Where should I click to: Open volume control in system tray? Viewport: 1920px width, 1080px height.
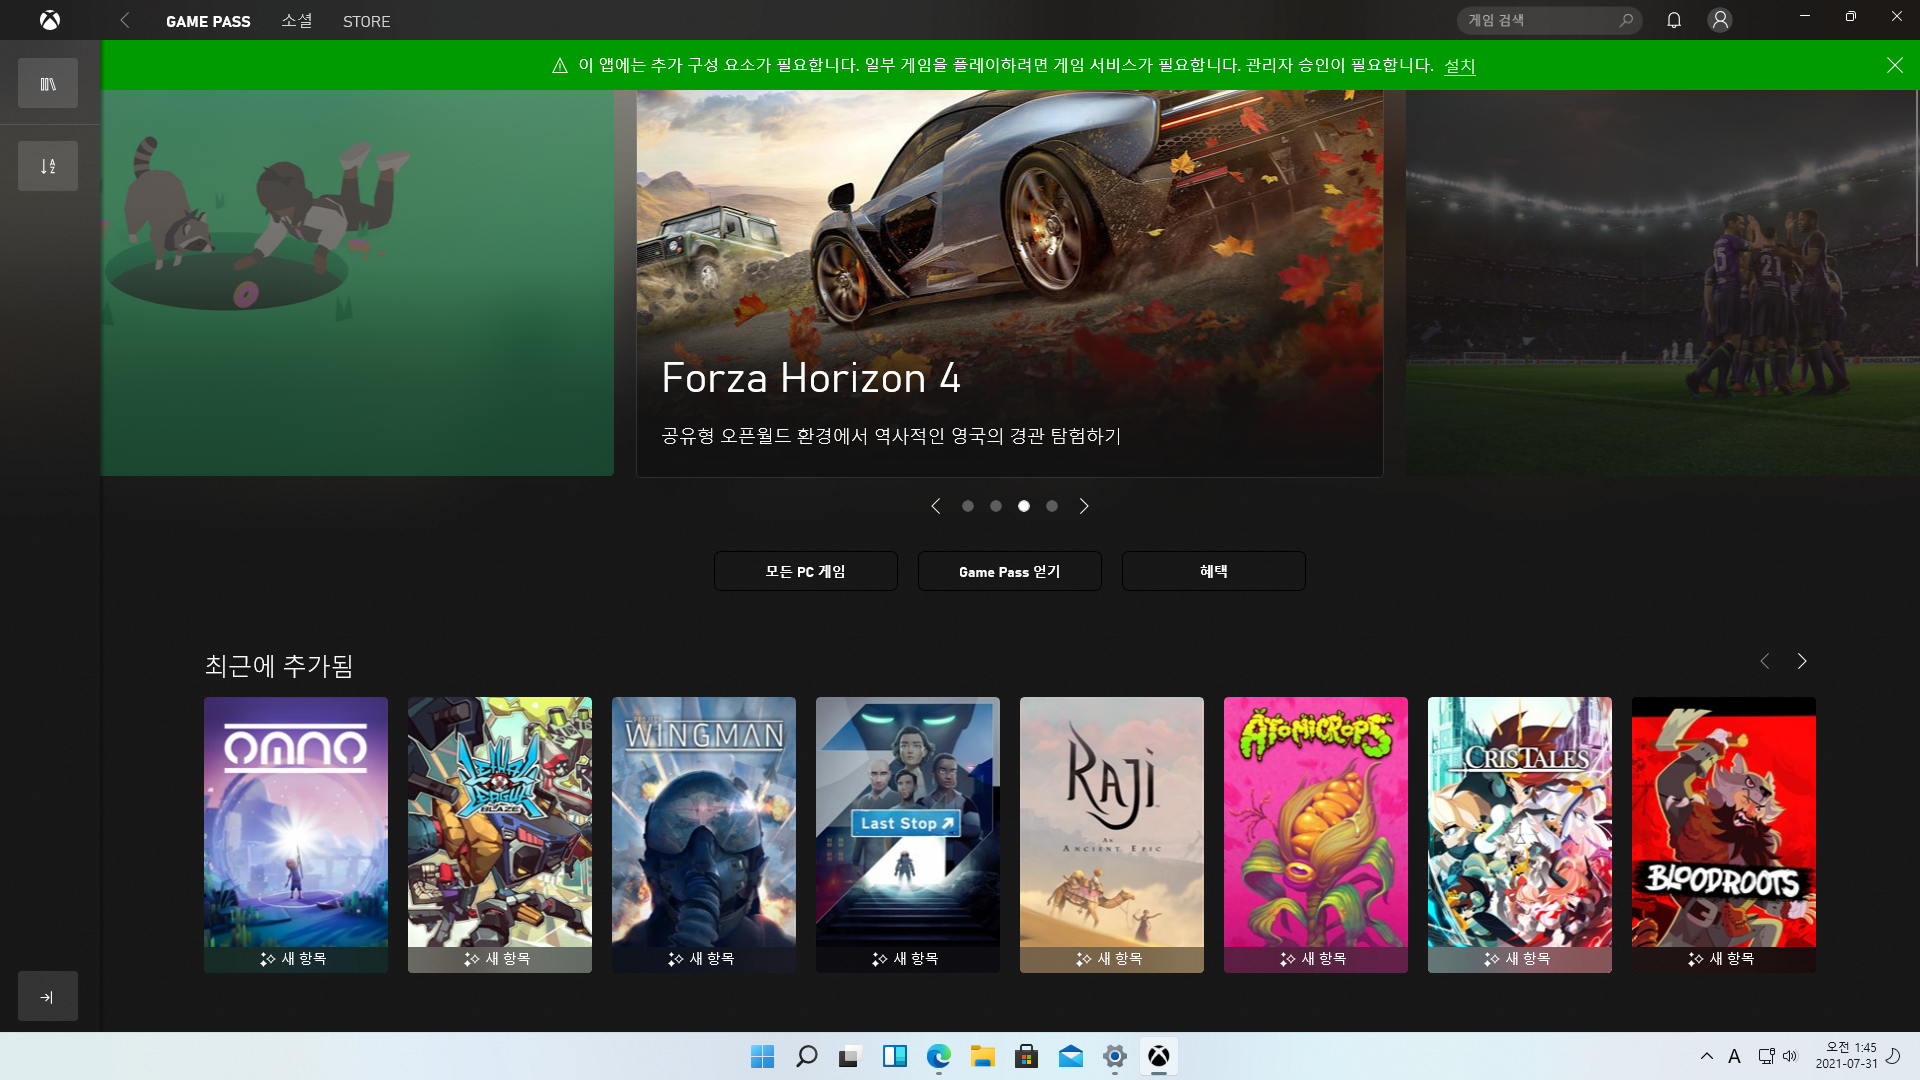pos(1790,1056)
